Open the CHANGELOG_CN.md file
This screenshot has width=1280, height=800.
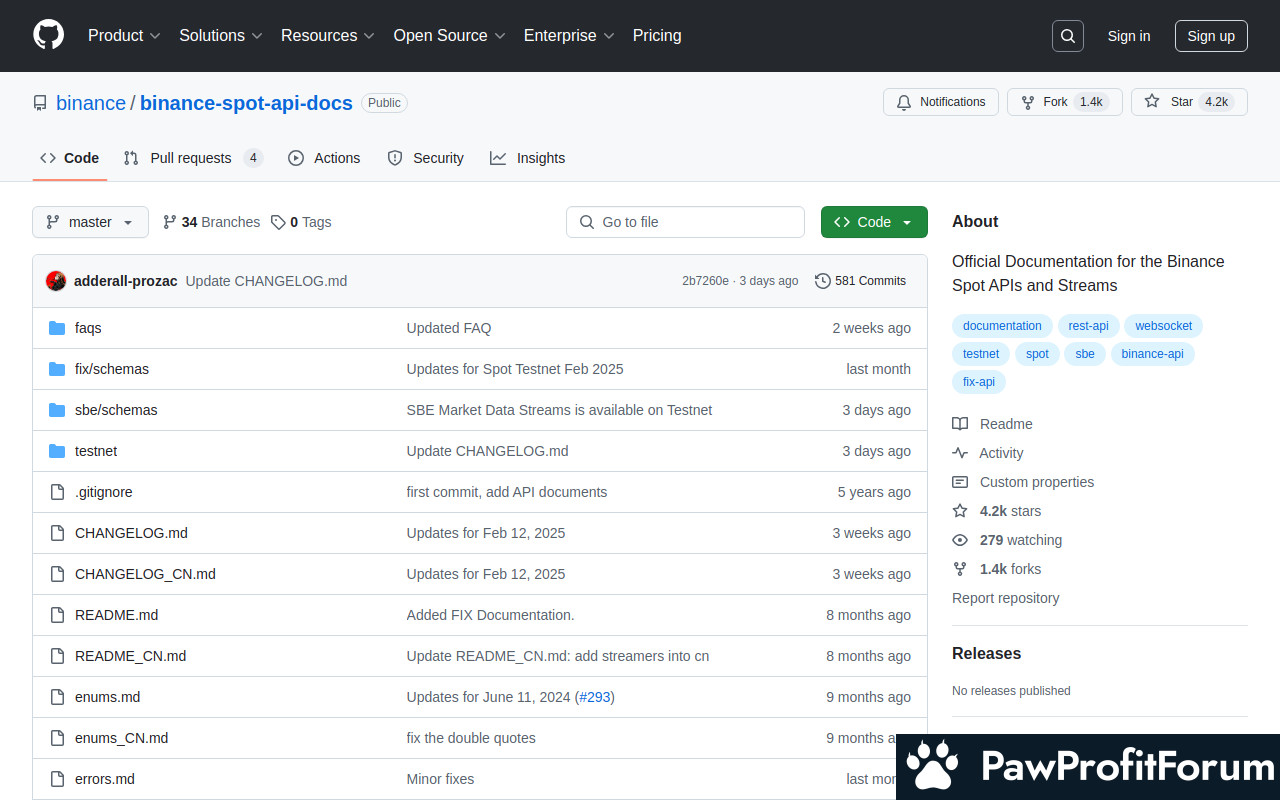[x=145, y=574]
